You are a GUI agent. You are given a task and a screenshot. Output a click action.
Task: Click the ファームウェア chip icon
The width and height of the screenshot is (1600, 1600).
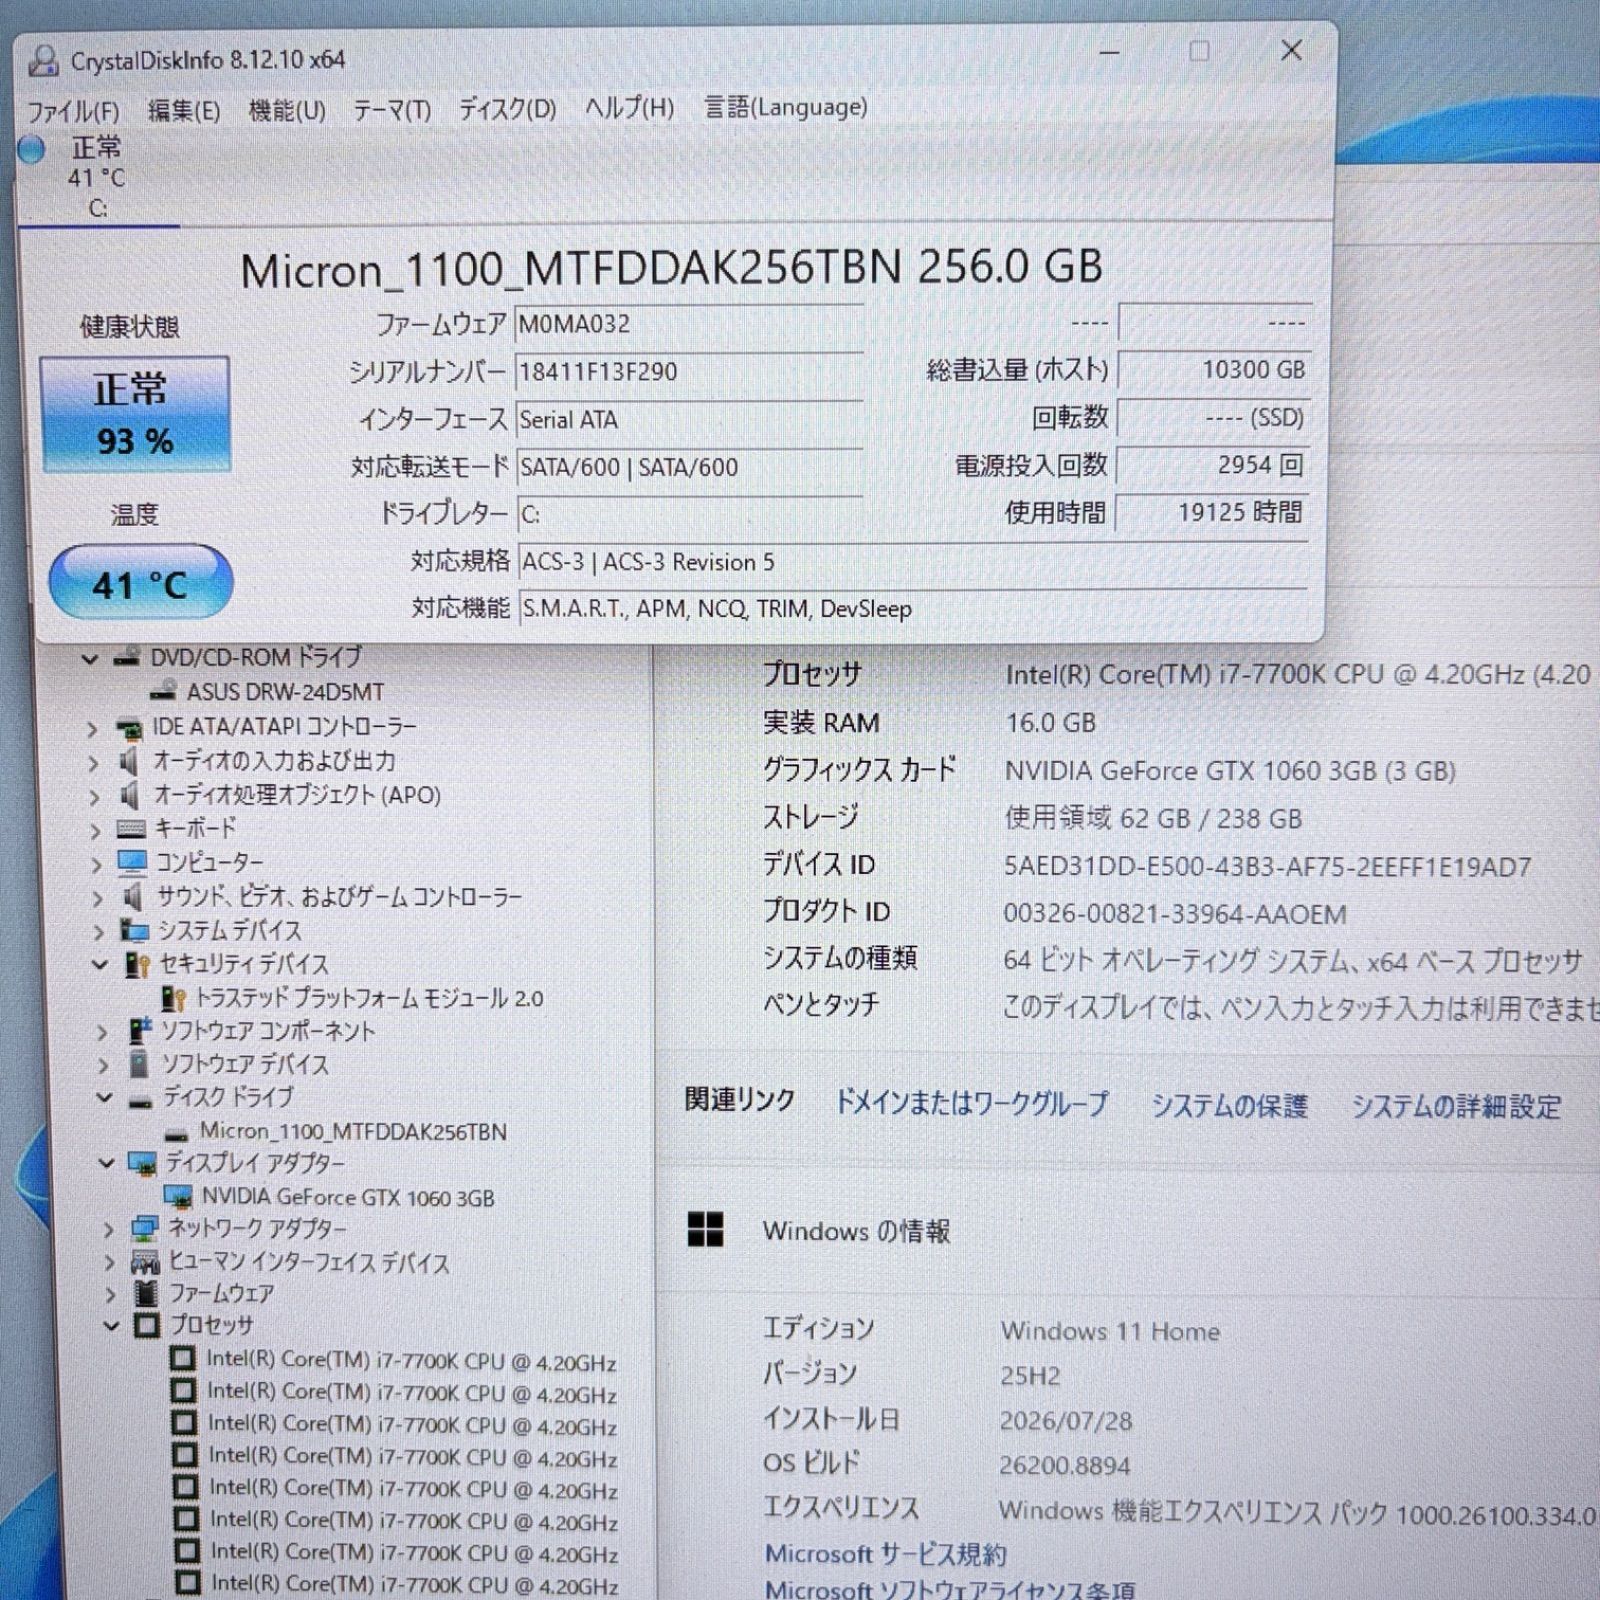tap(146, 1294)
